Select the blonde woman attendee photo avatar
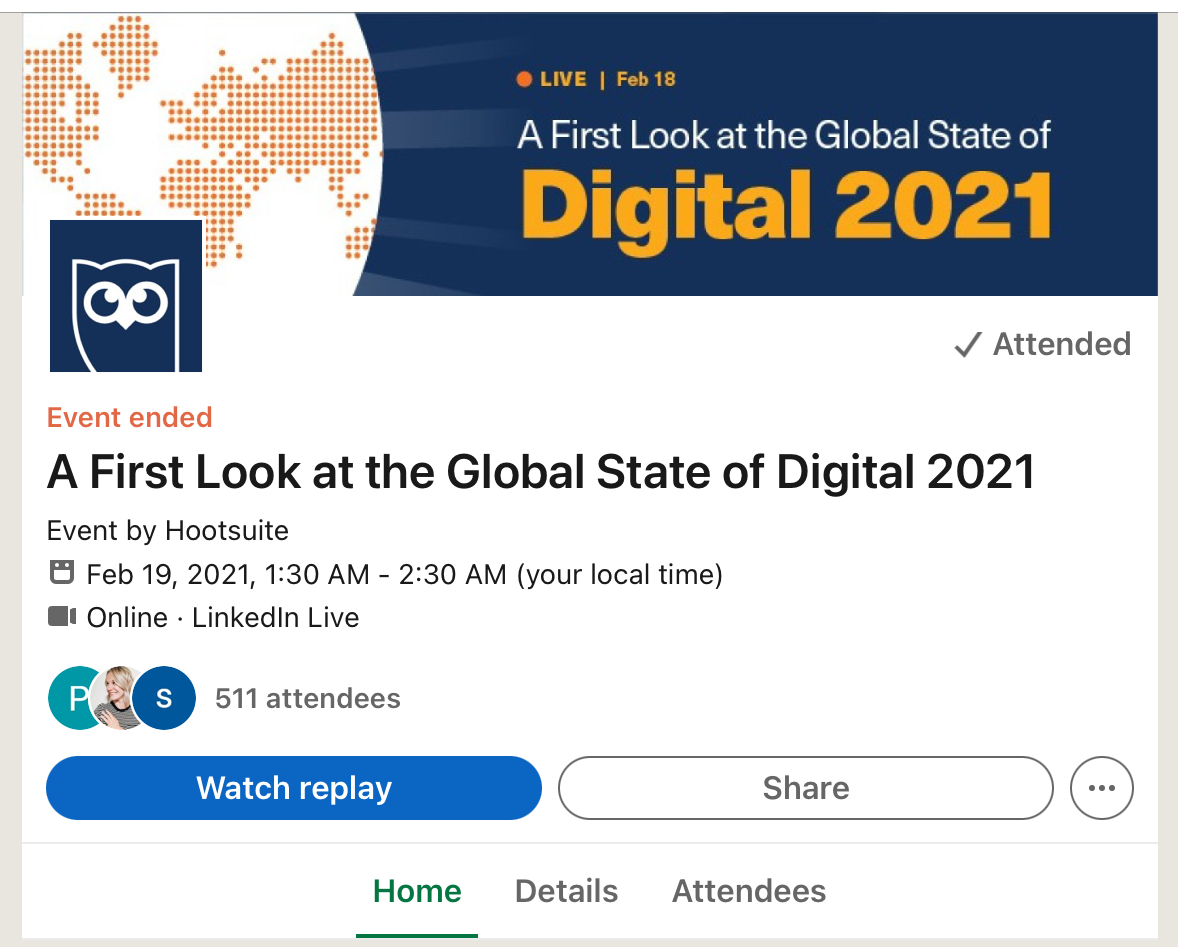 (x=117, y=698)
